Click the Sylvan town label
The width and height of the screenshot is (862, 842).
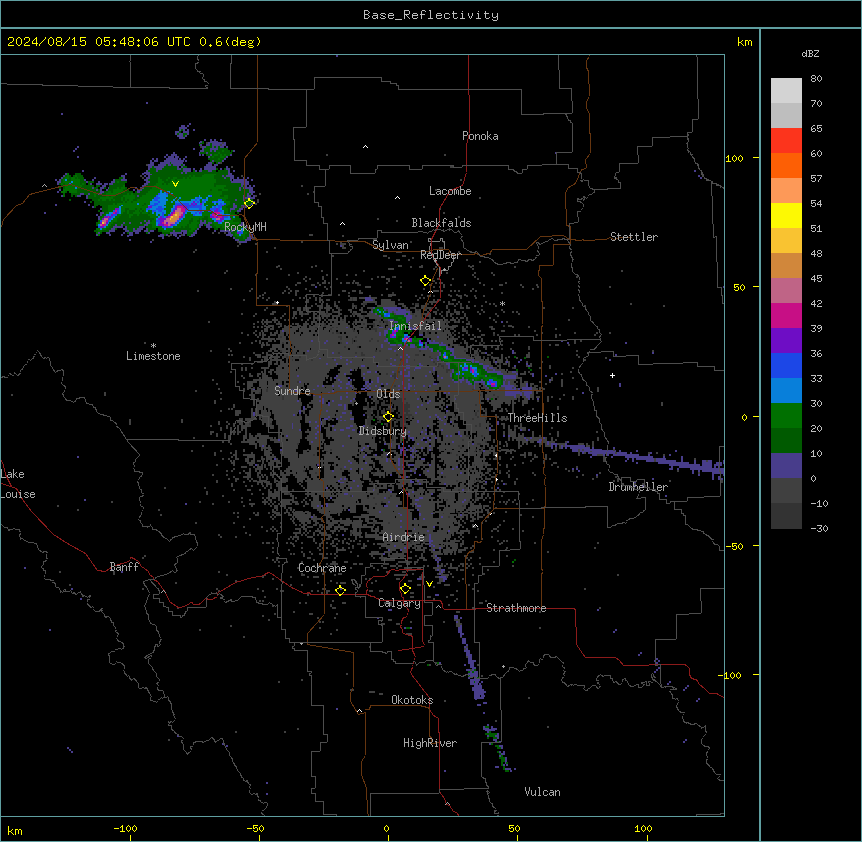coord(390,245)
